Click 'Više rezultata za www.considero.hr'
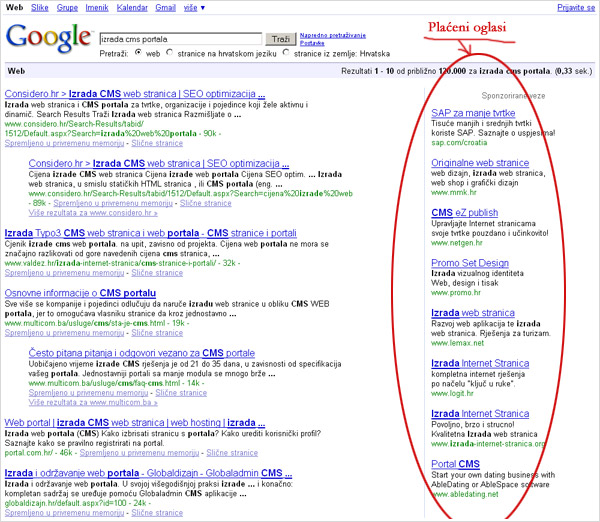Screen dimensions: 600x522 click(93, 213)
